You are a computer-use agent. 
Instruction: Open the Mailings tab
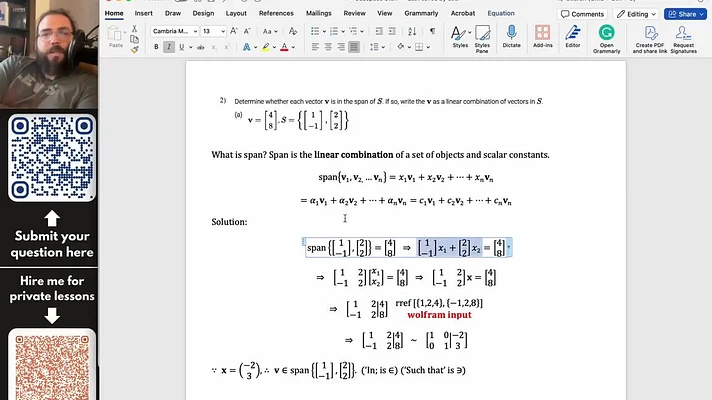pyautogui.click(x=318, y=14)
